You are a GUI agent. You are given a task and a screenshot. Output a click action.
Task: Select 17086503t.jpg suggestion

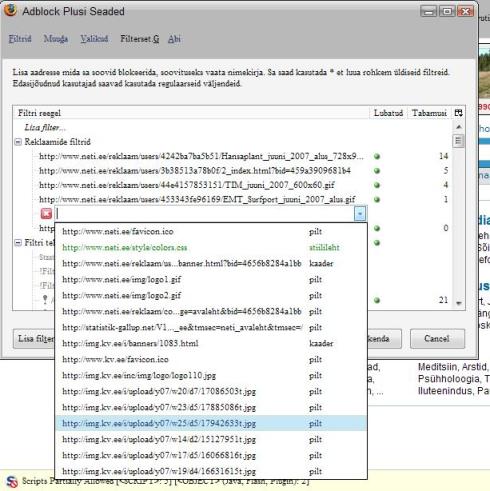tap(211, 392)
